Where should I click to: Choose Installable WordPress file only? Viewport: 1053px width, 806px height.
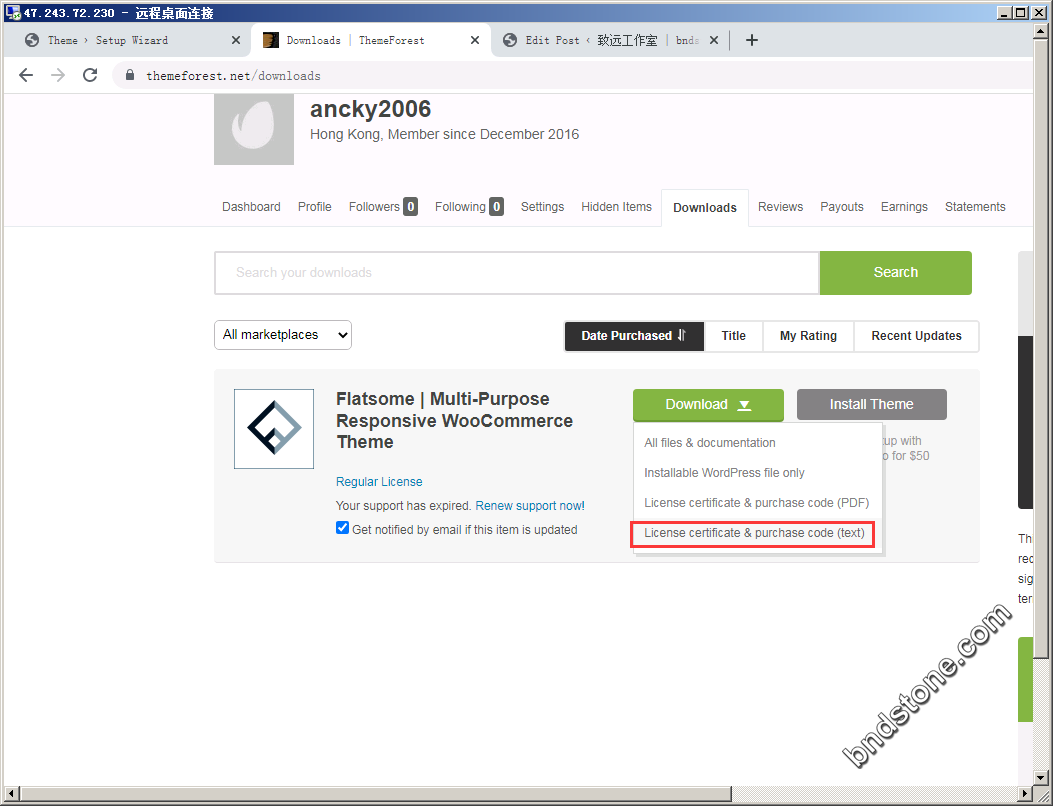724,473
